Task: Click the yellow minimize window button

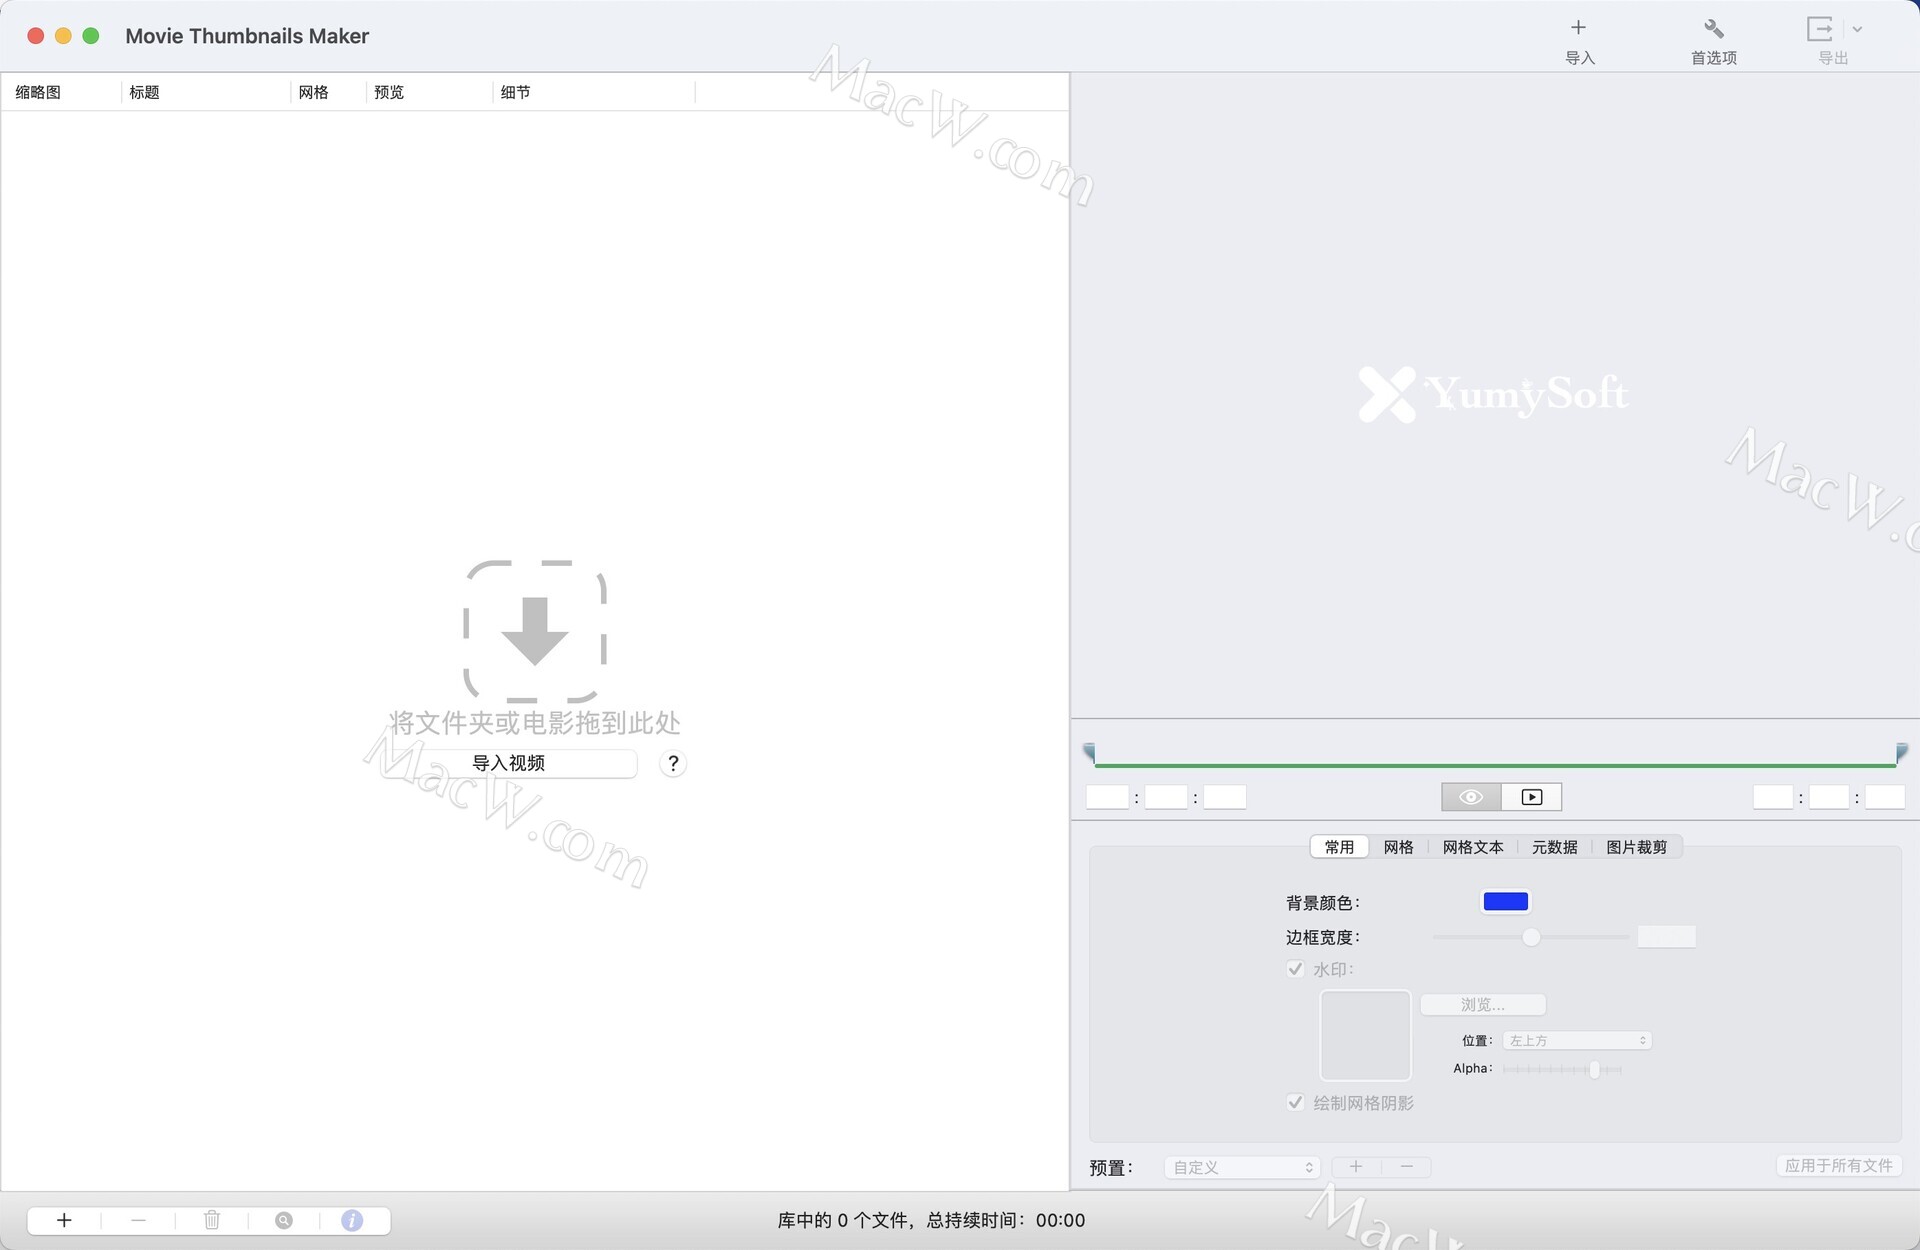Action: pos(63,36)
